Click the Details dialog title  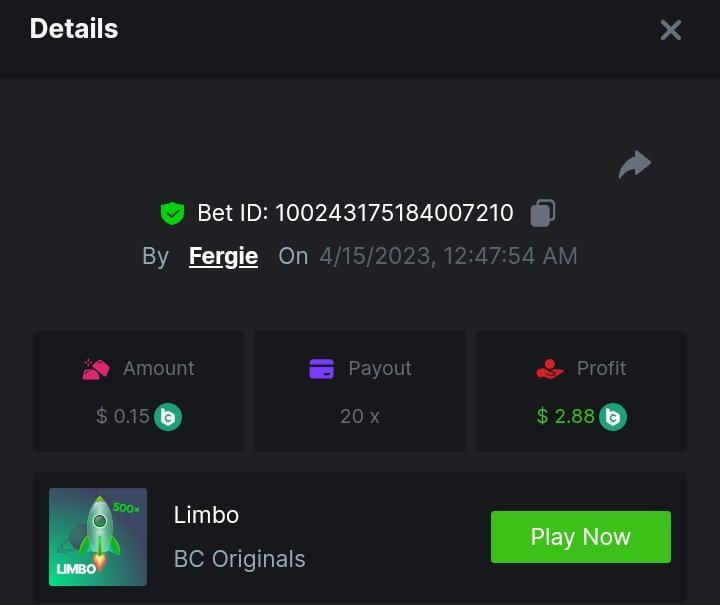tap(74, 29)
